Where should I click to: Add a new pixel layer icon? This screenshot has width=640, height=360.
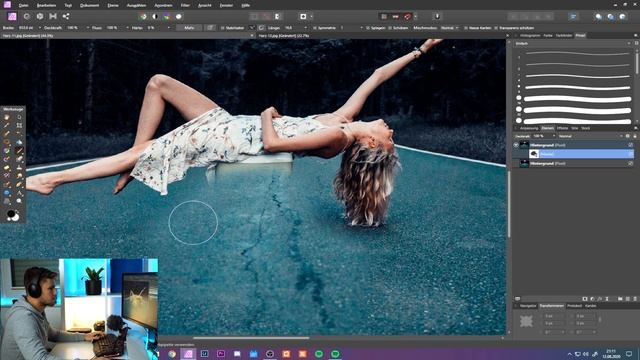628,299
